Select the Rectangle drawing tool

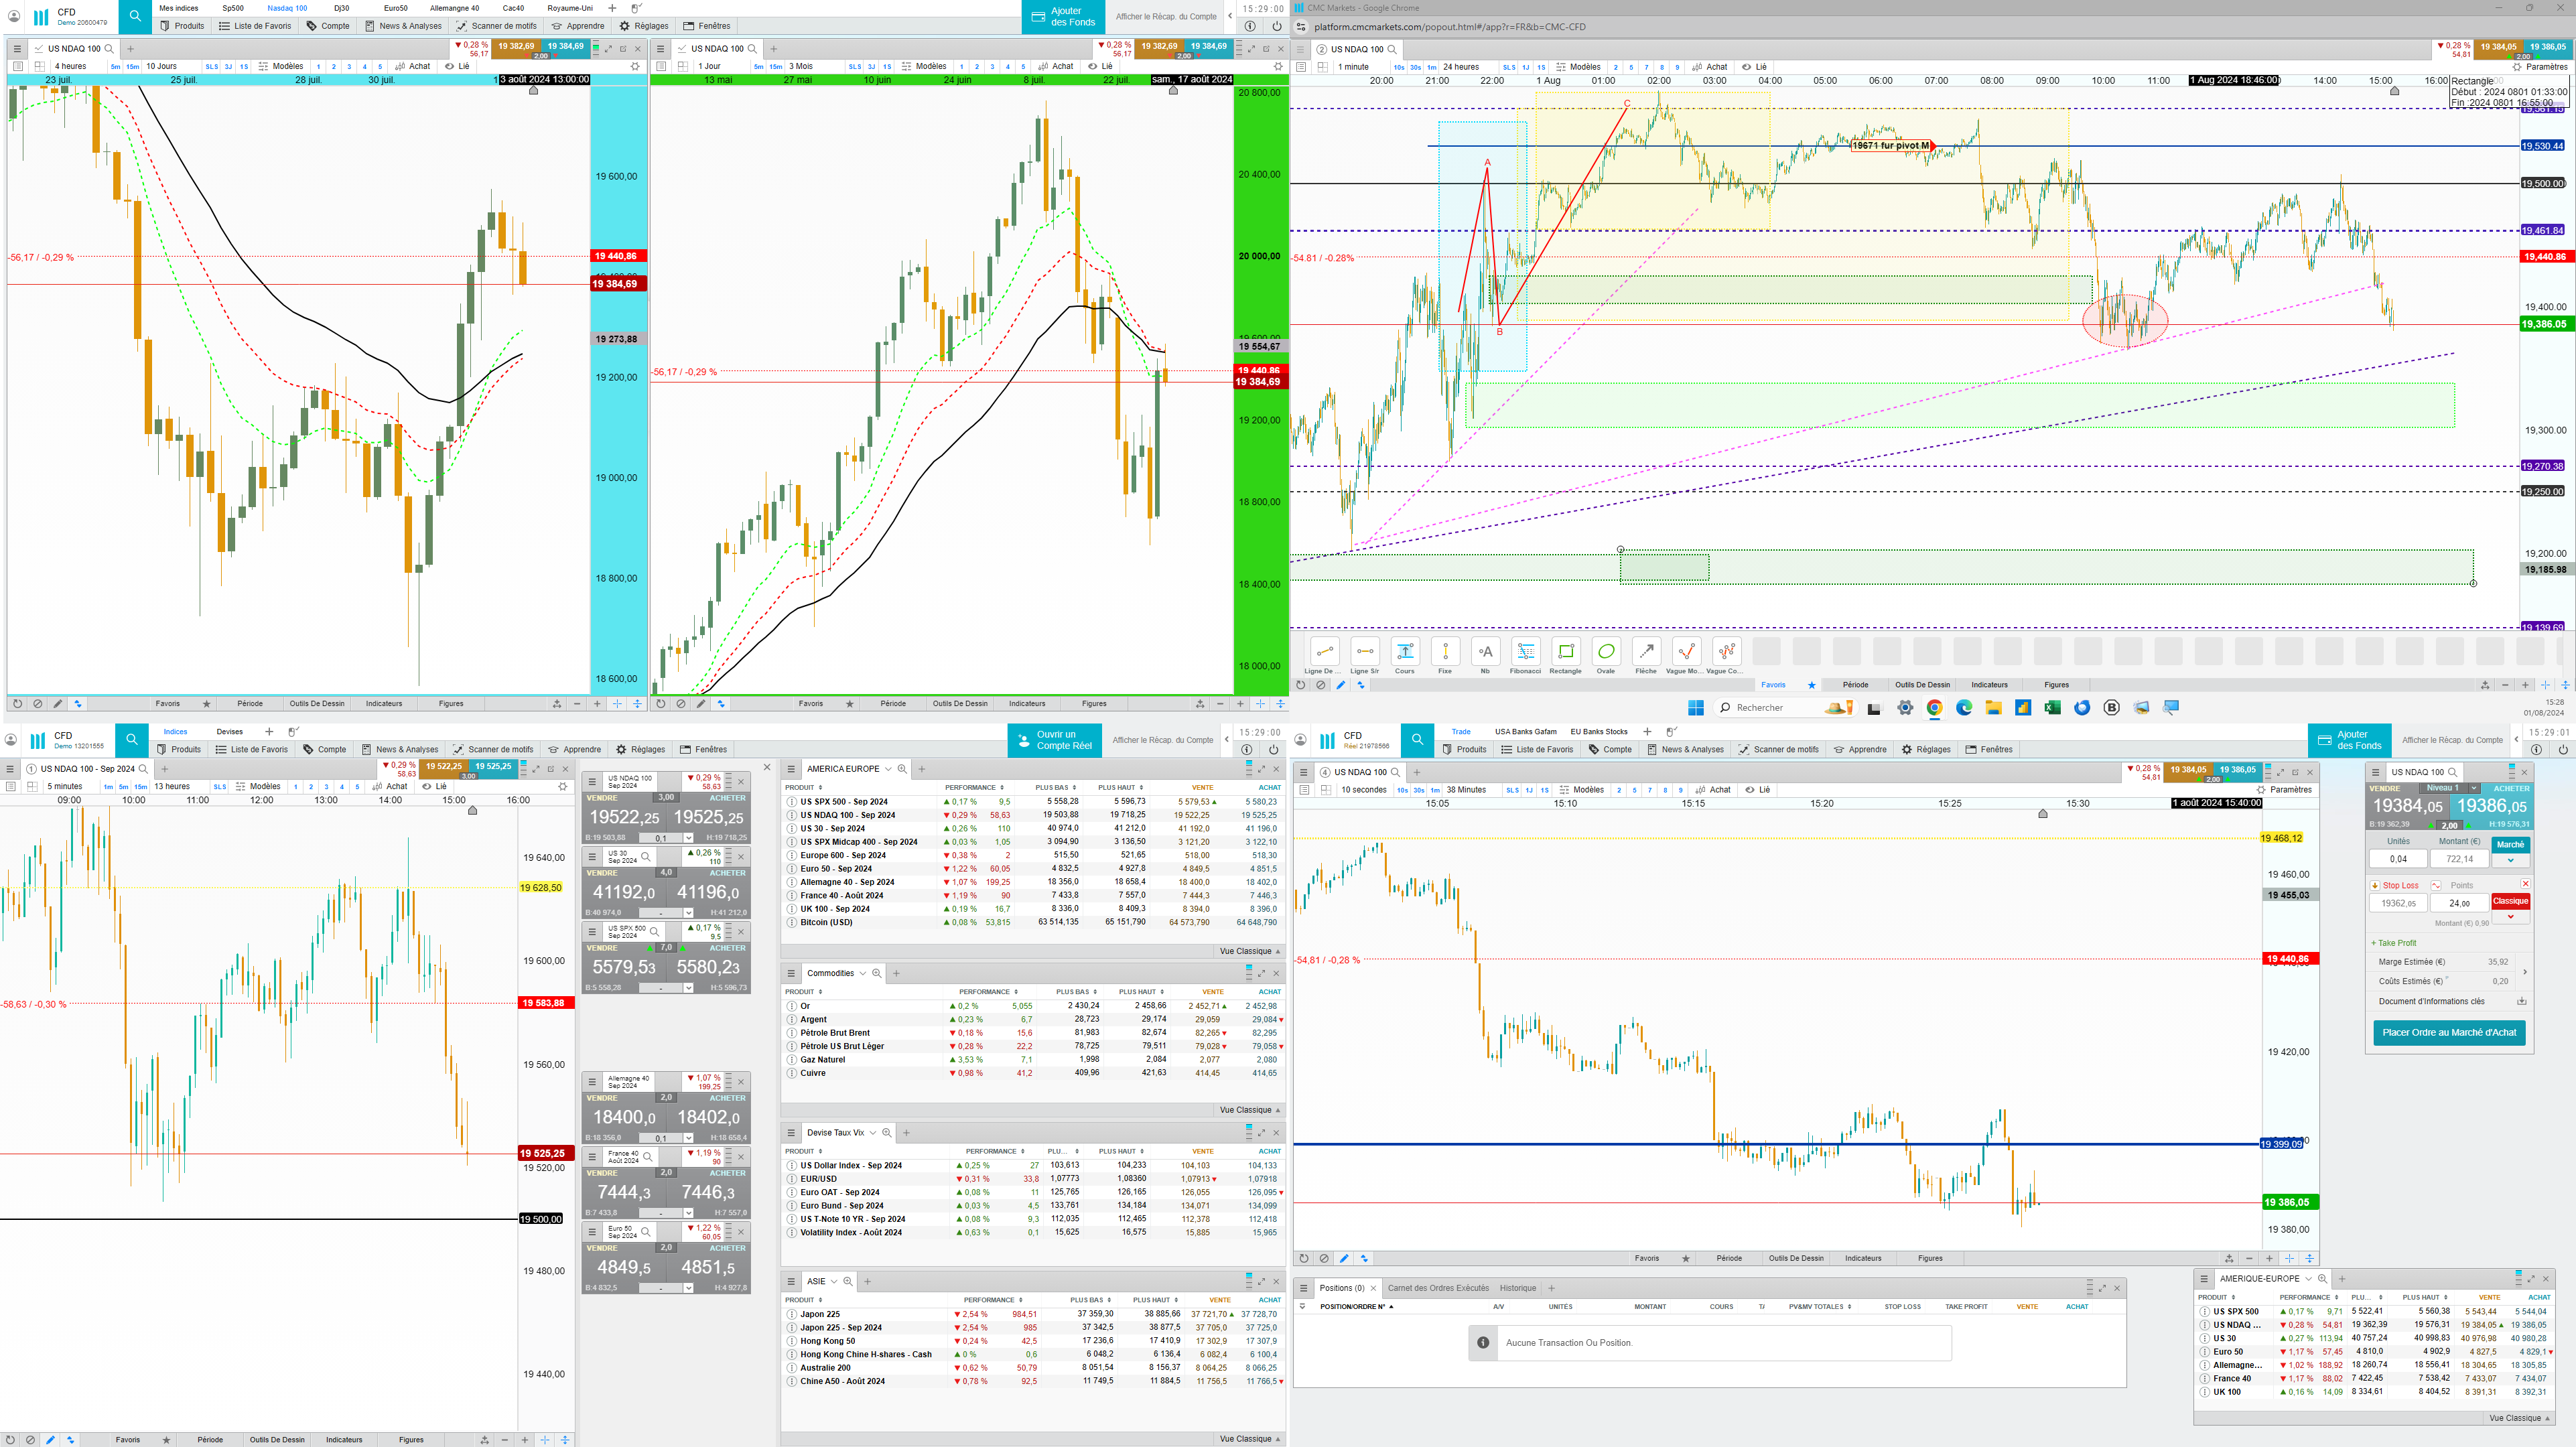tap(1565, 652)
